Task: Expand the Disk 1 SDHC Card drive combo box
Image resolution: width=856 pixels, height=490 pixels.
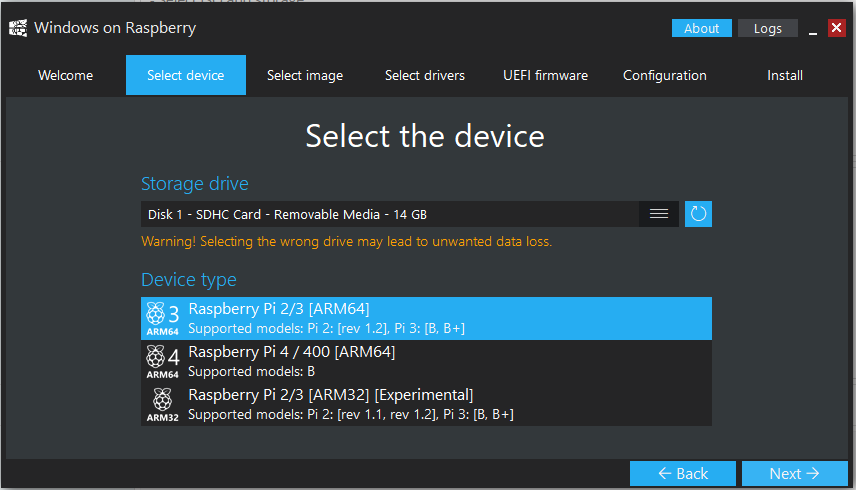Action: pos(390,214)
